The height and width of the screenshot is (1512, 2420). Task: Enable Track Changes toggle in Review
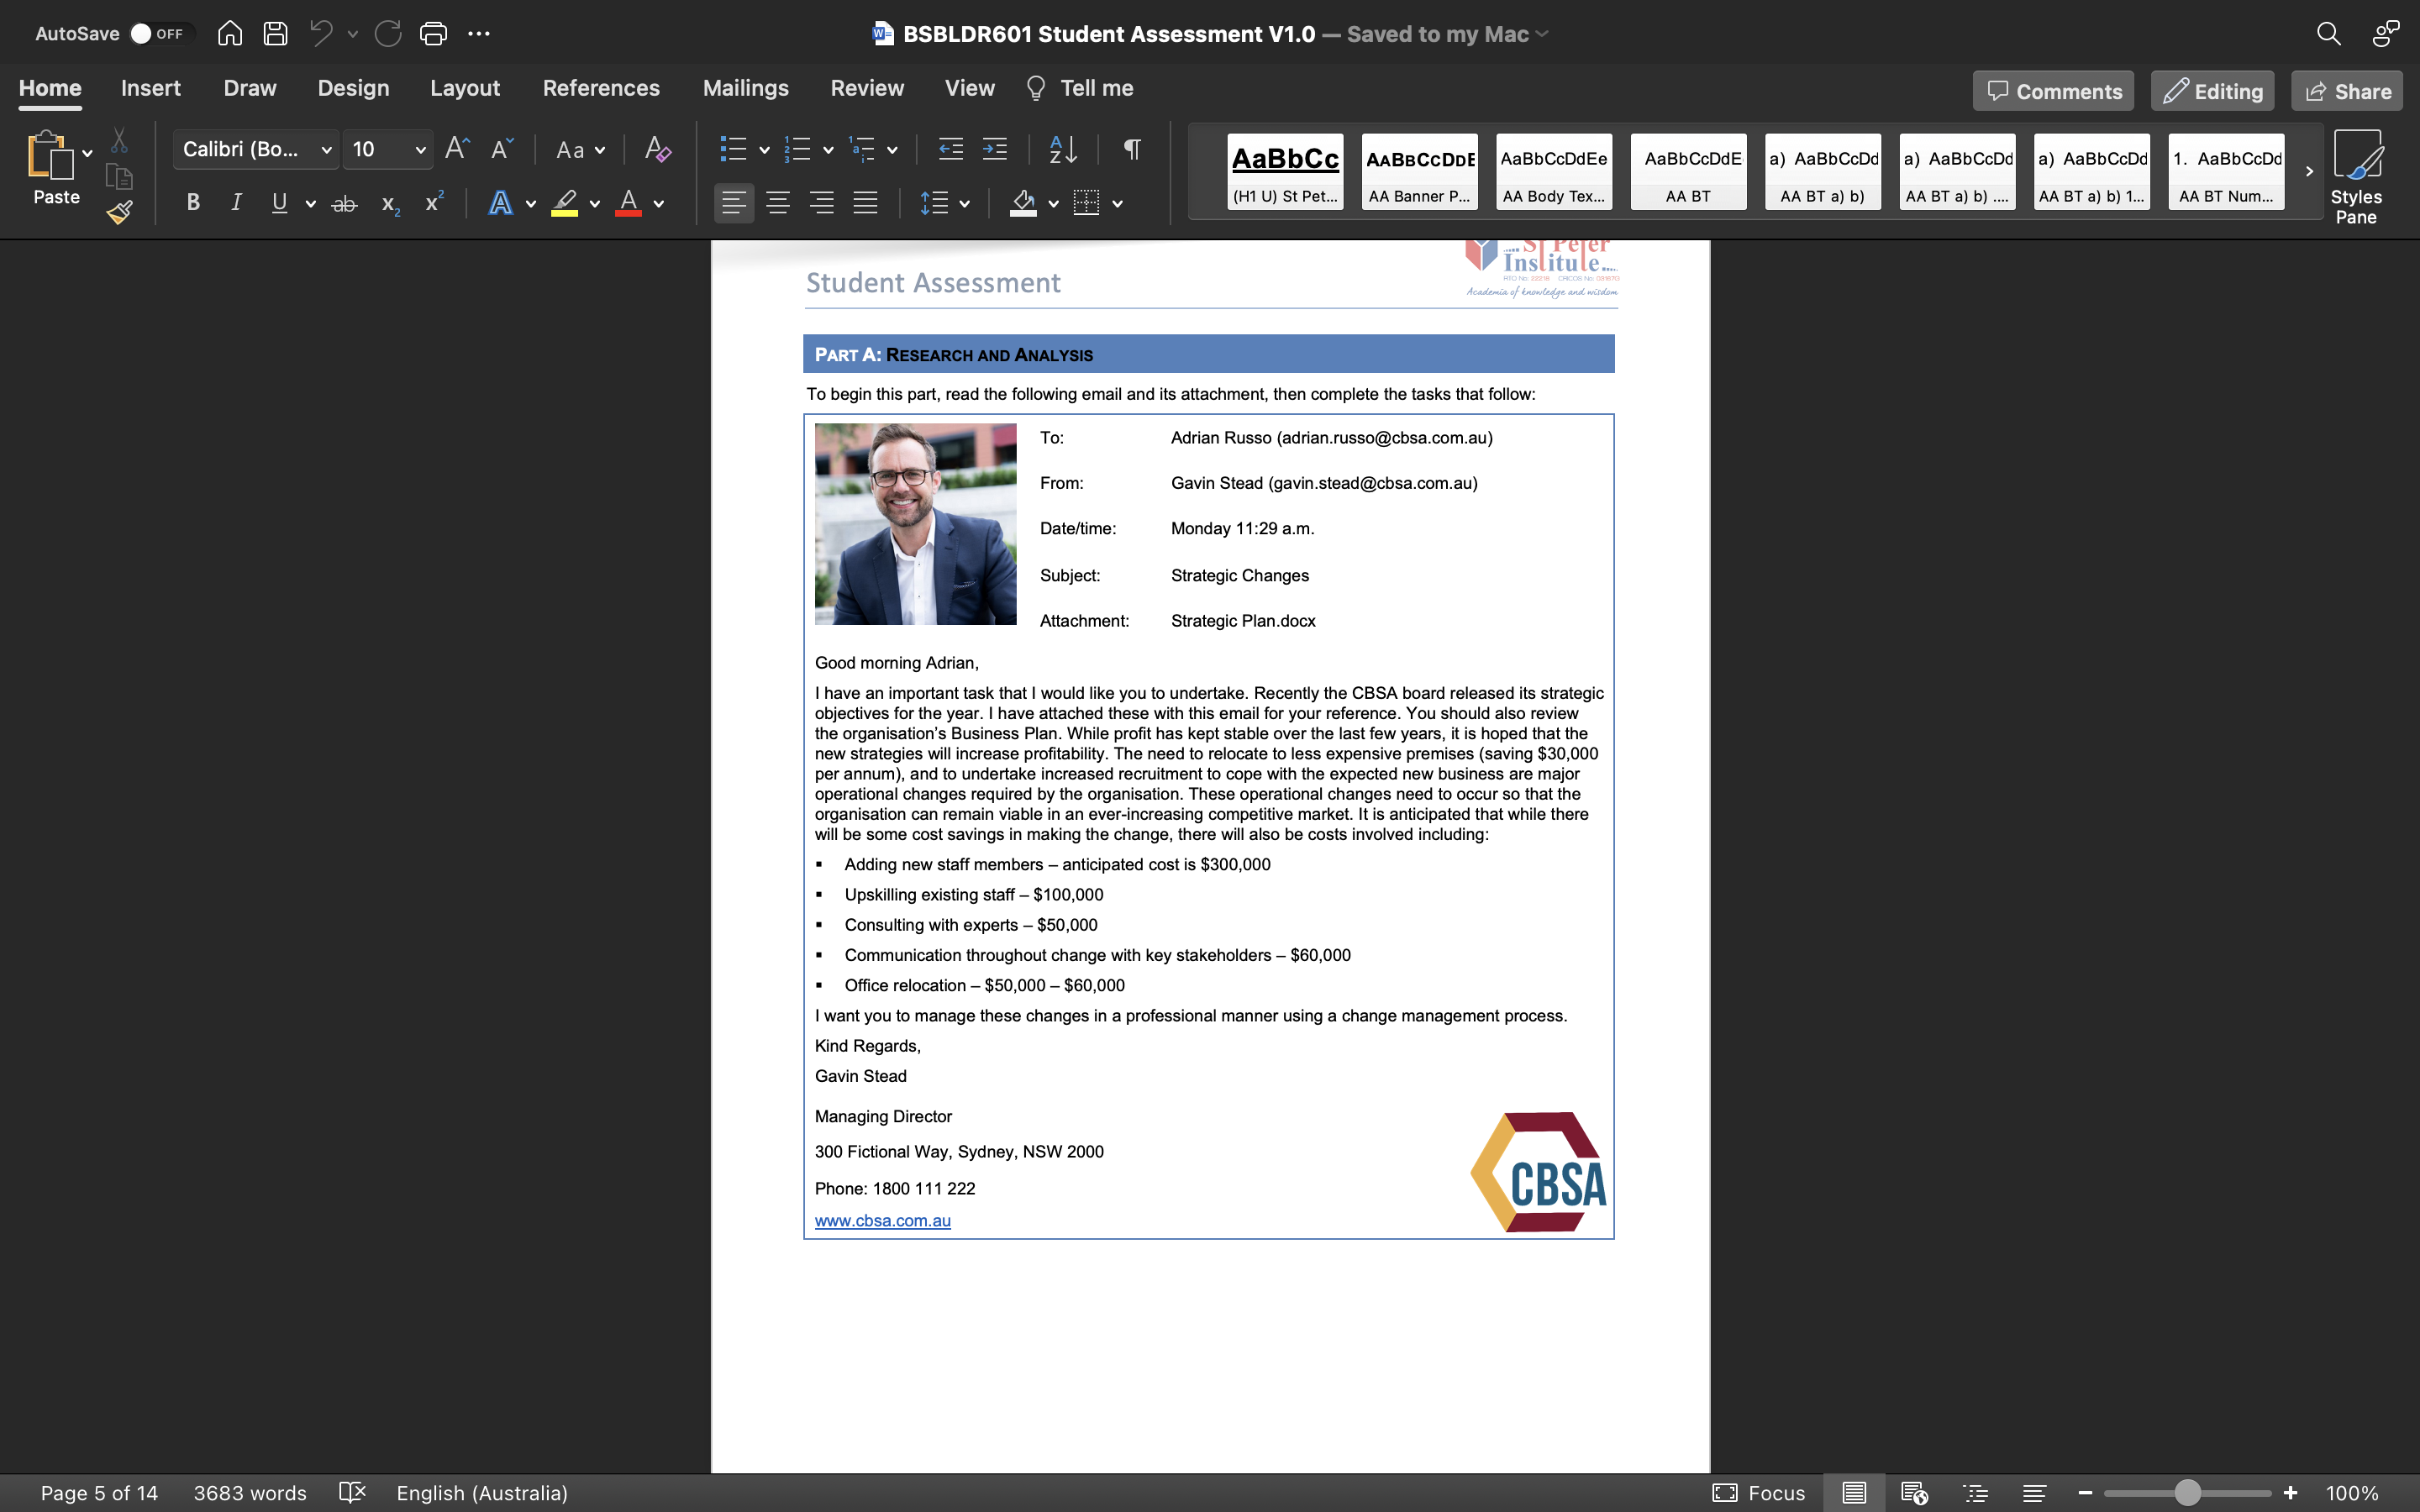click(865, 87)
